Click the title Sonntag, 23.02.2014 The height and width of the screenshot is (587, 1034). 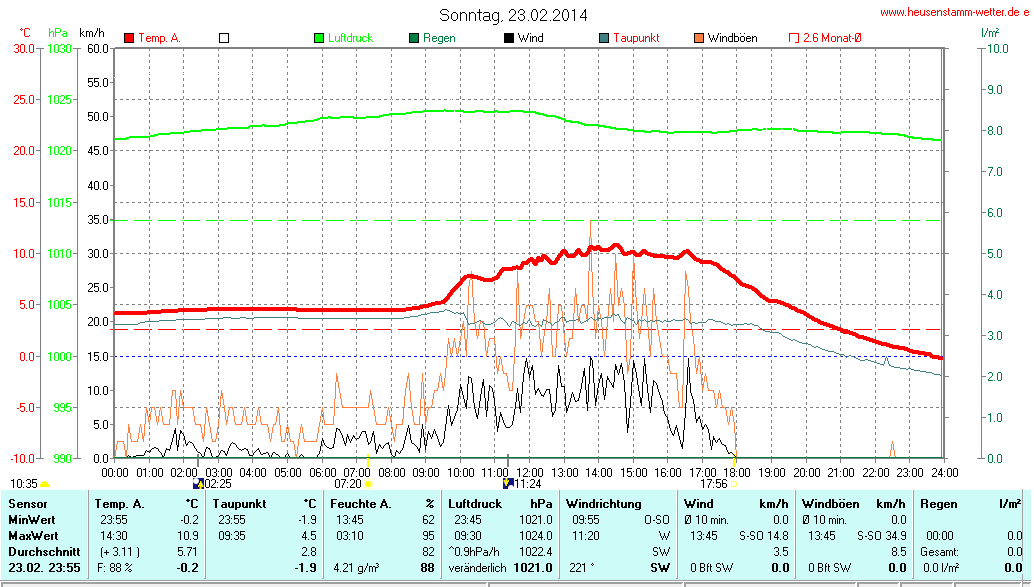513,15
